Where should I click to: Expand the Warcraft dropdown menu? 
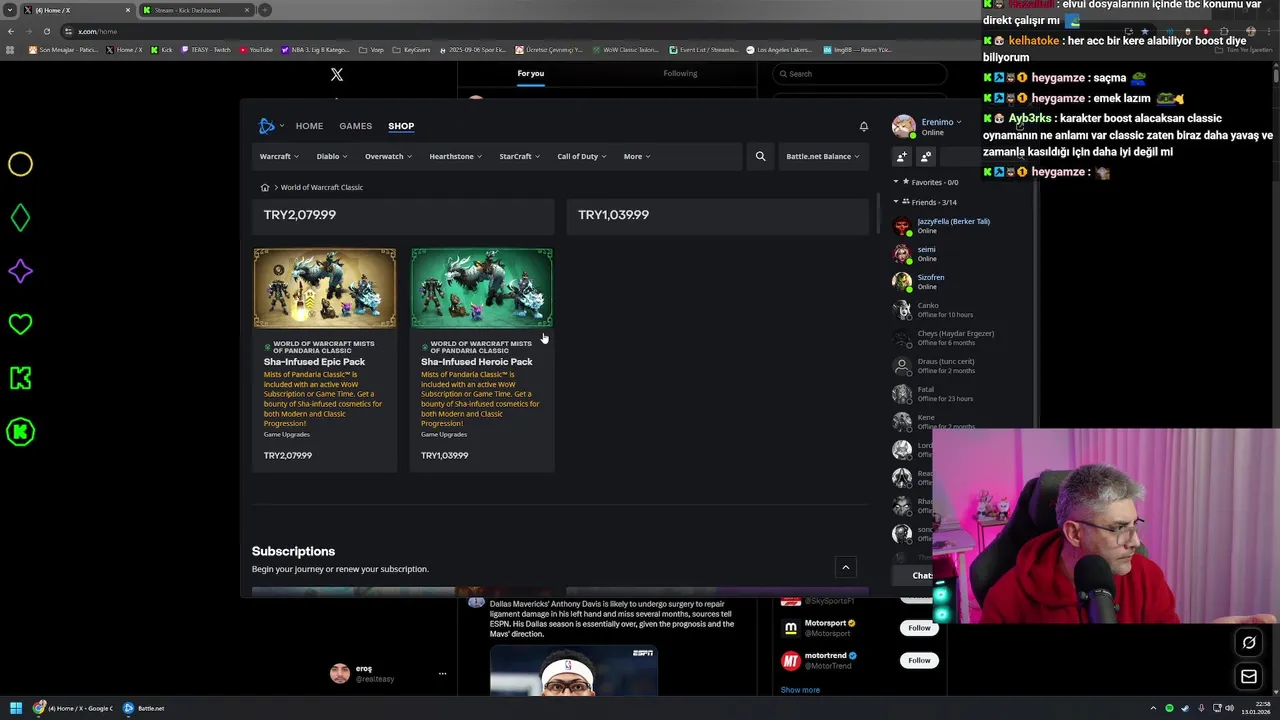coord(279,156)
